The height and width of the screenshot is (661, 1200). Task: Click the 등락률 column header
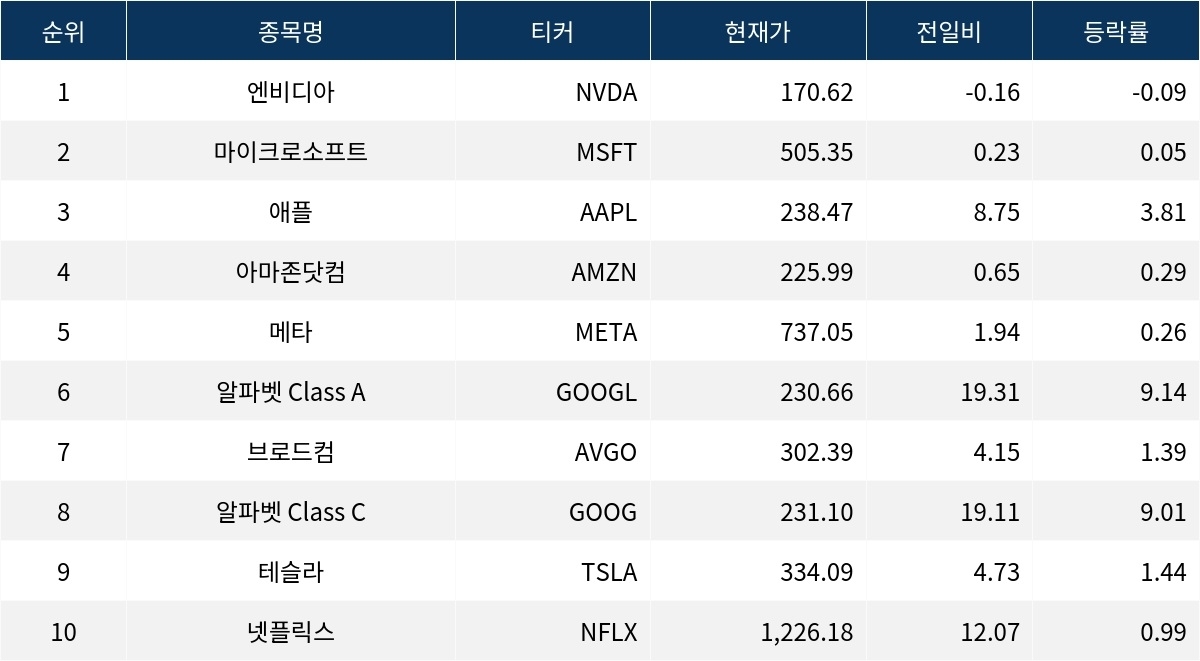pos(1115,31)
